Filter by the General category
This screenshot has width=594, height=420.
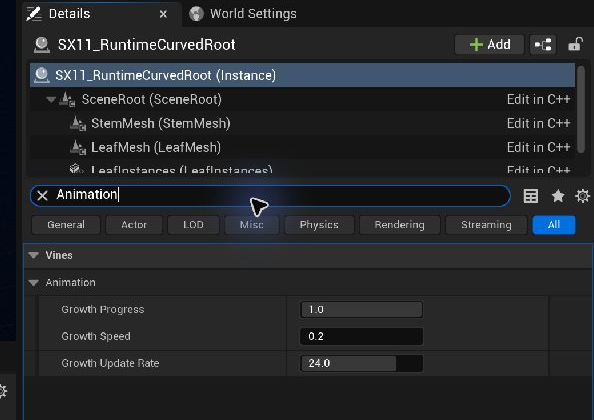point(66,225)
